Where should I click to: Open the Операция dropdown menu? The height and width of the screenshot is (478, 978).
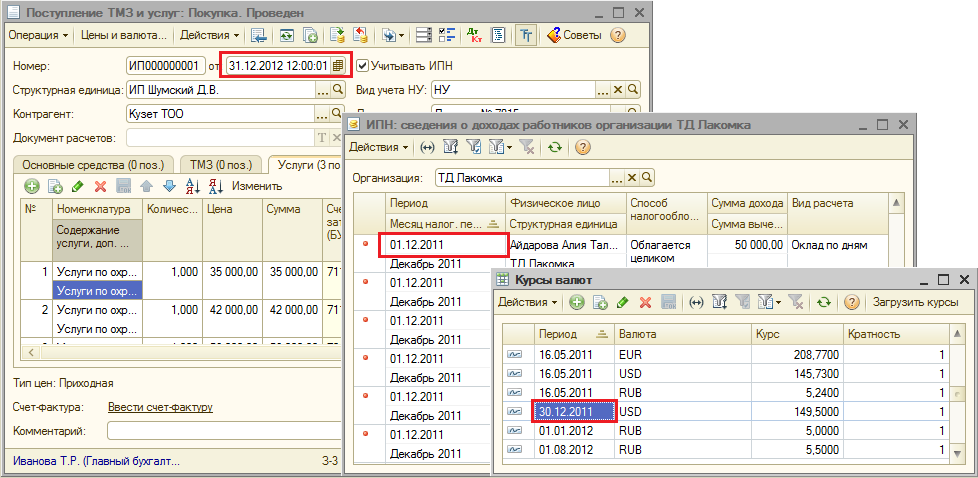38,36
